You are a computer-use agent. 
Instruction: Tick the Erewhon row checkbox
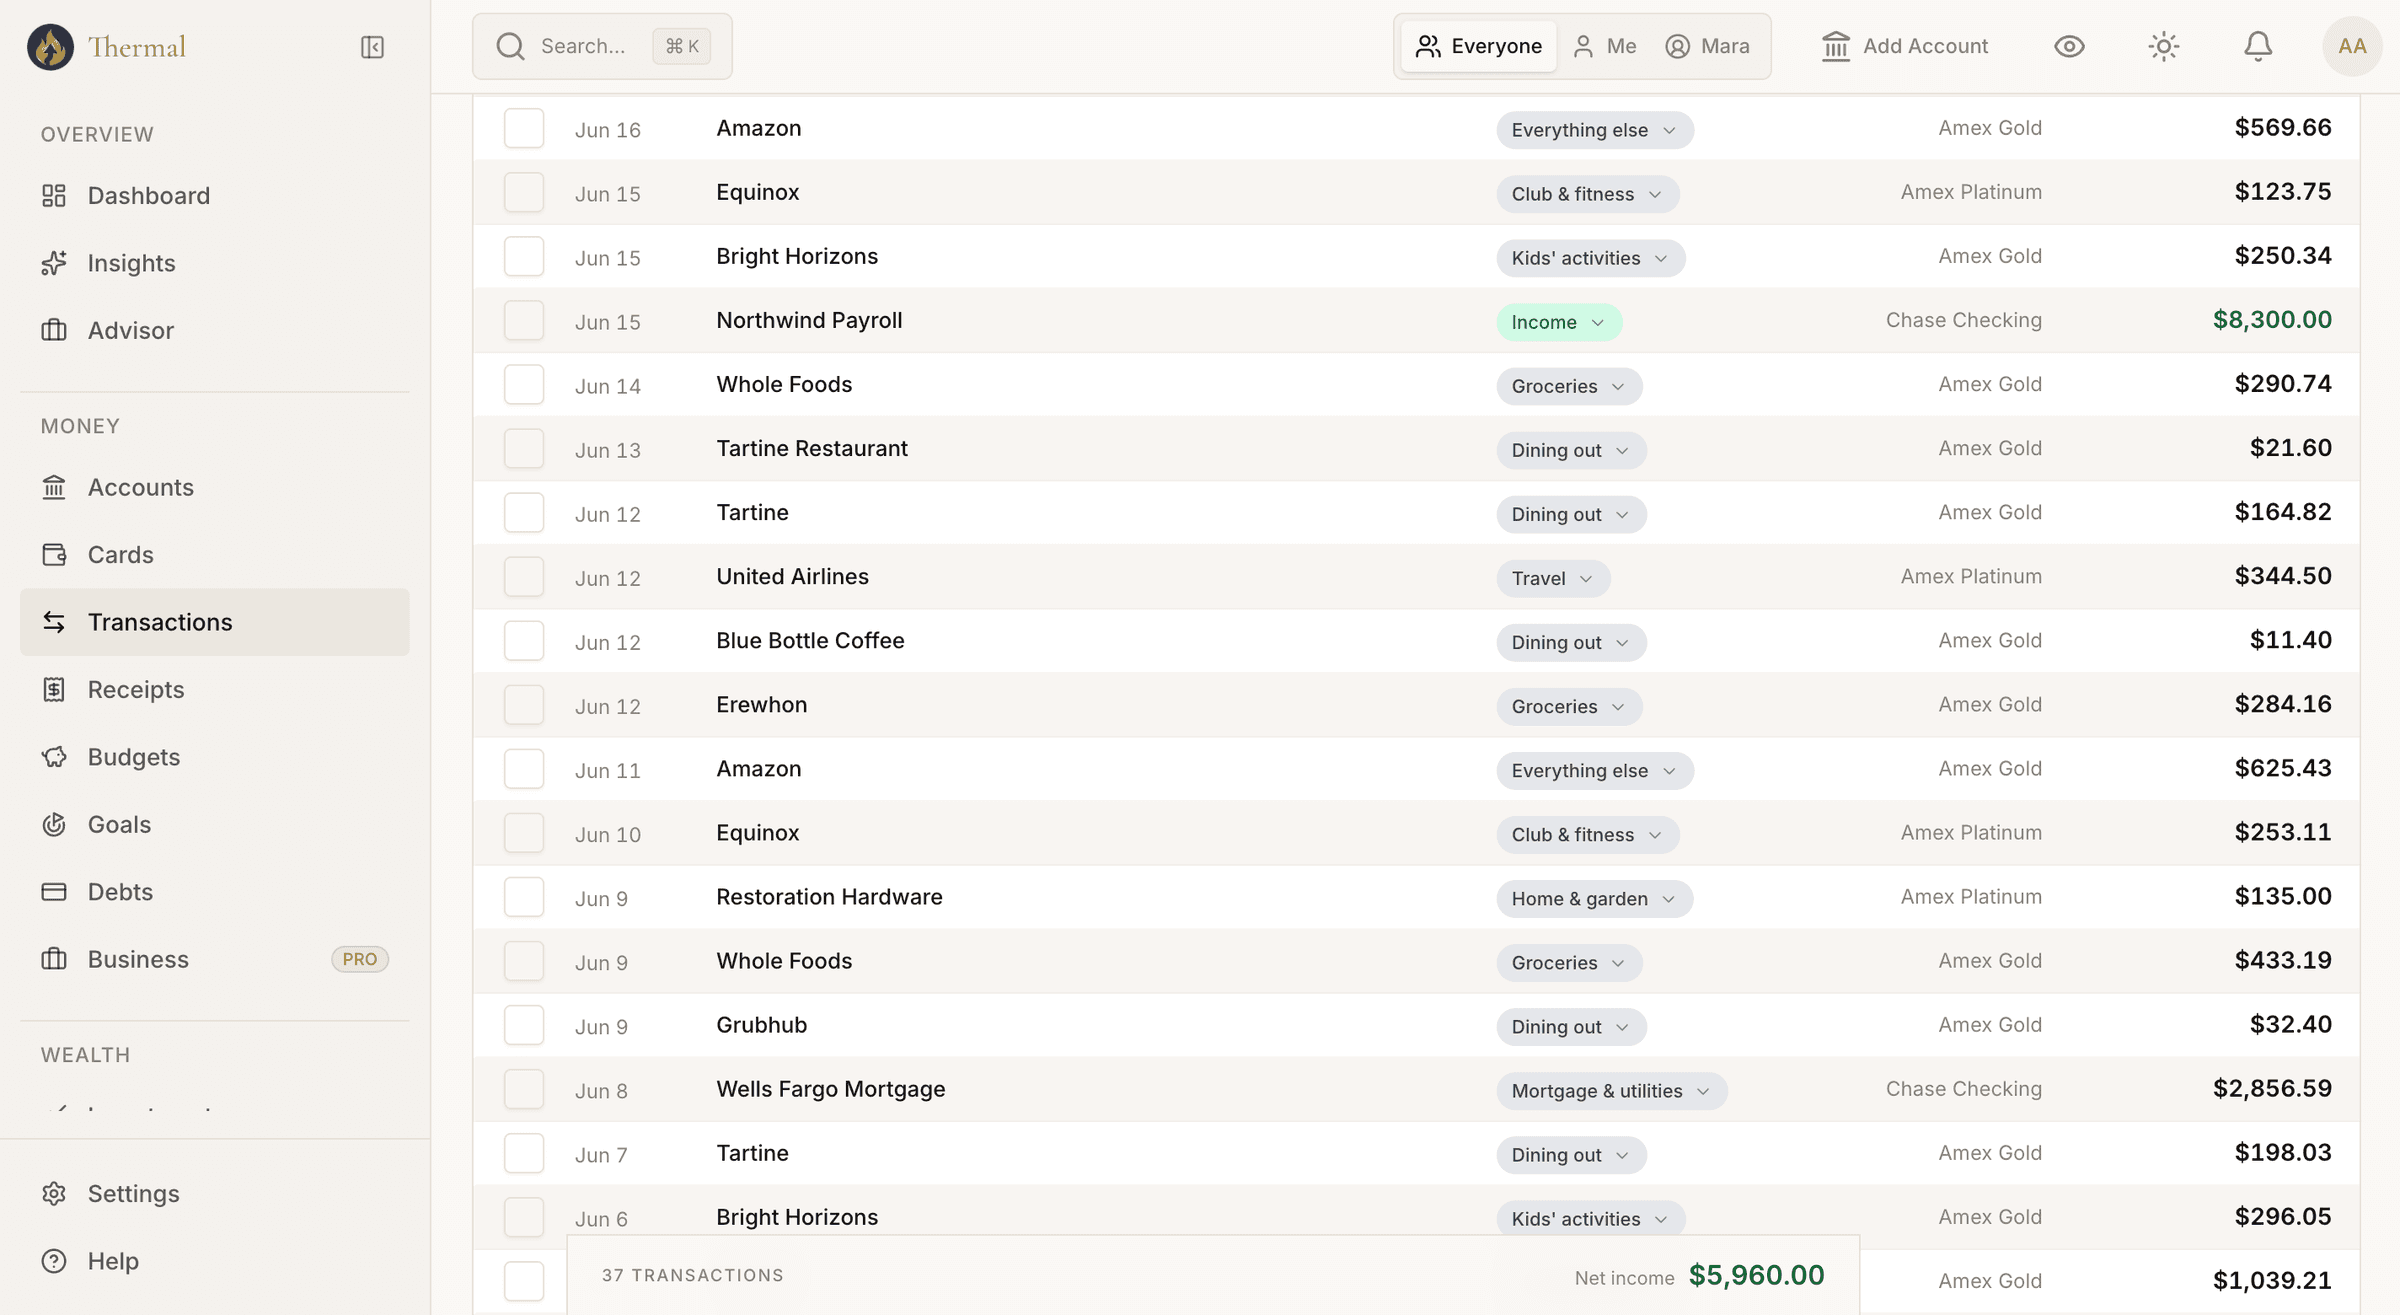[x=524, y=705]
